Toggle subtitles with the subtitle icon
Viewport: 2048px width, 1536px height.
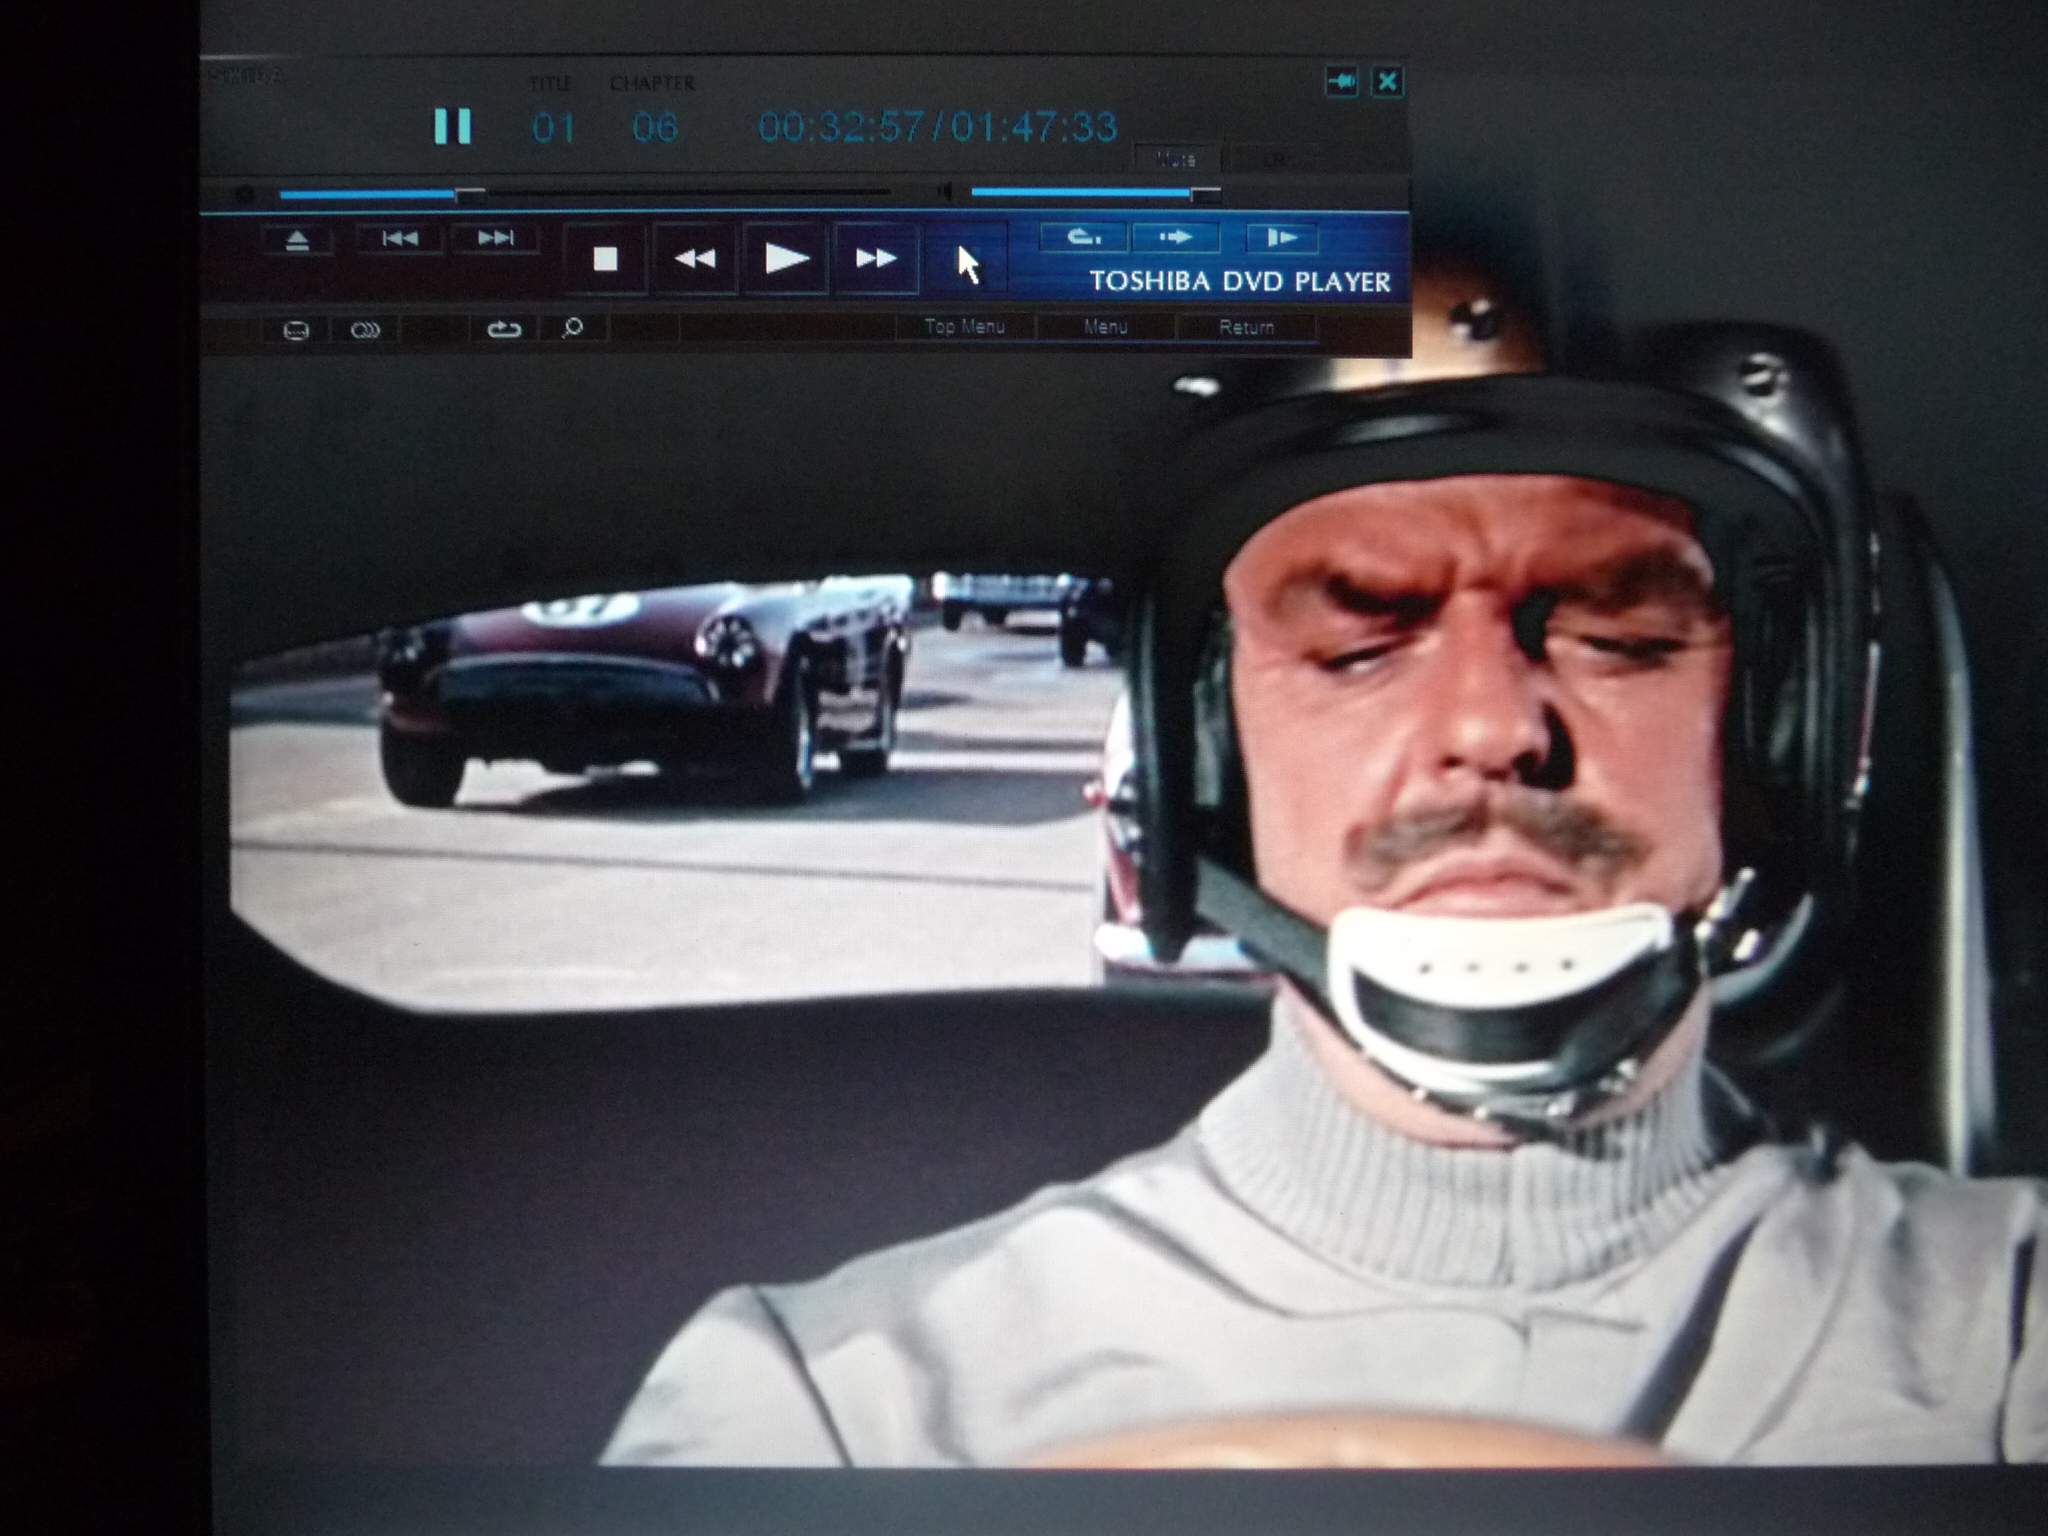296,329
